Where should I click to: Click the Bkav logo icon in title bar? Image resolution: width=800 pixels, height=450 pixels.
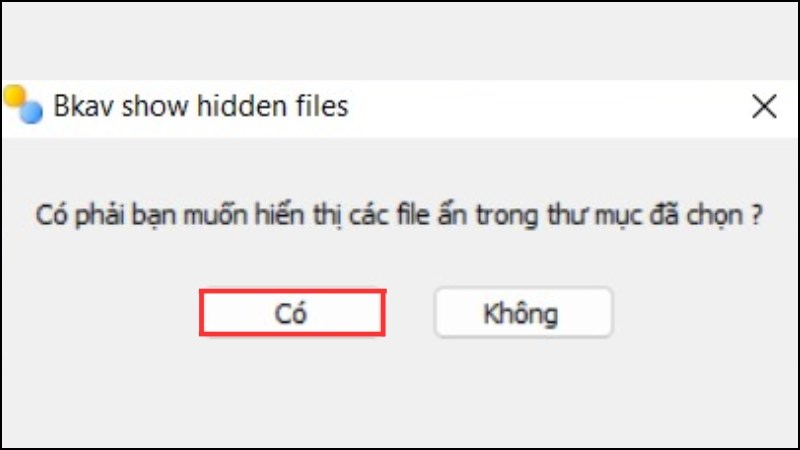23,105
